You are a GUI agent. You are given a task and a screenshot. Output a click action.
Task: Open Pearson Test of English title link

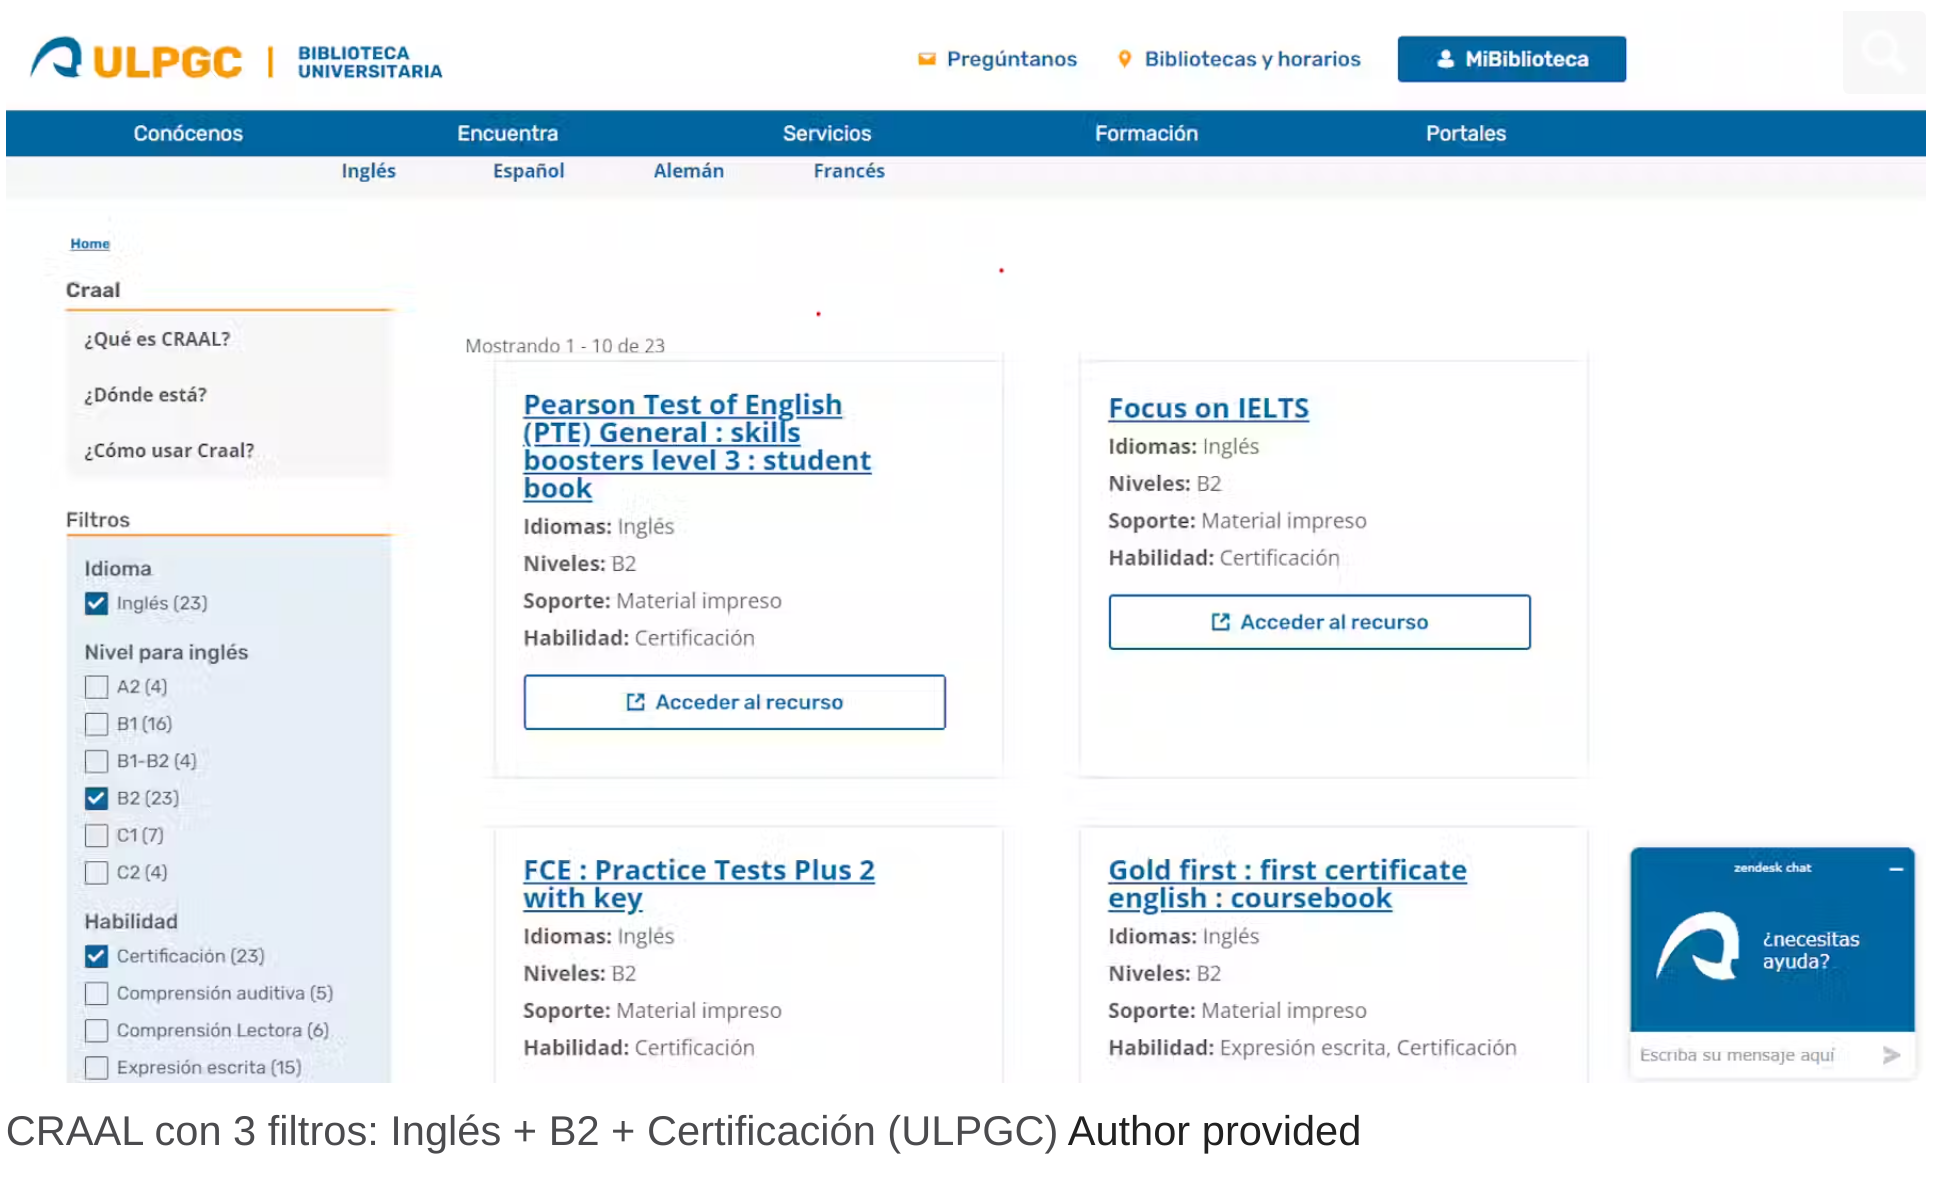697,446
